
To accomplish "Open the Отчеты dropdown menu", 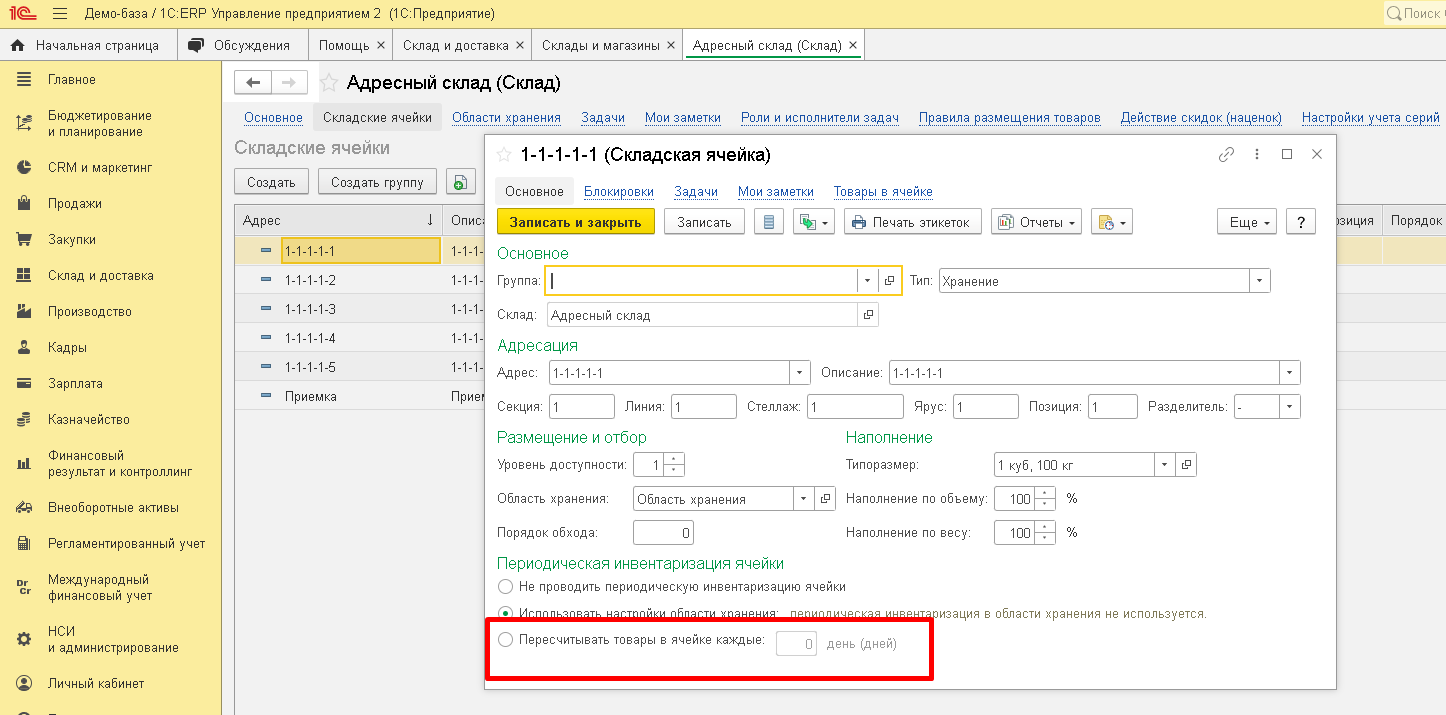I will pos(1036,222).
